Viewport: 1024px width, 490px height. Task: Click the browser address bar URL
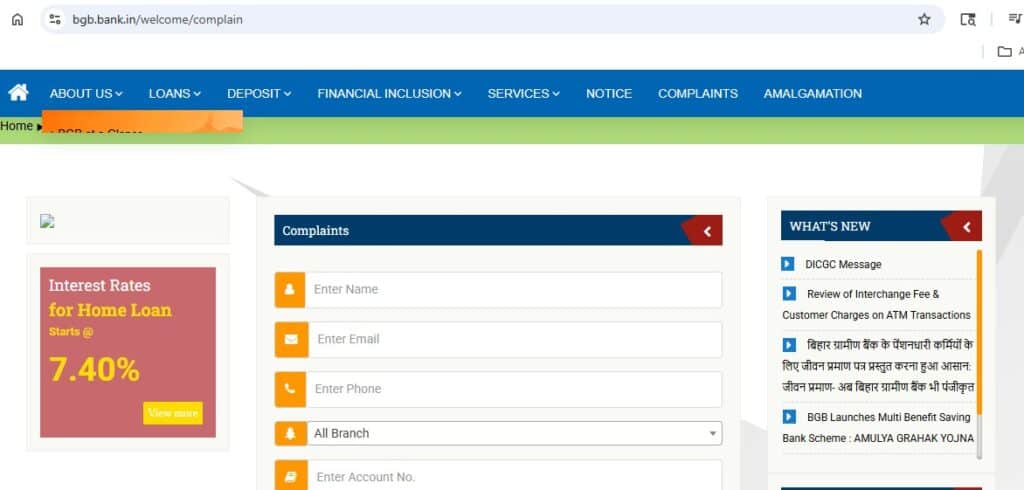click(x=157, y=20)
